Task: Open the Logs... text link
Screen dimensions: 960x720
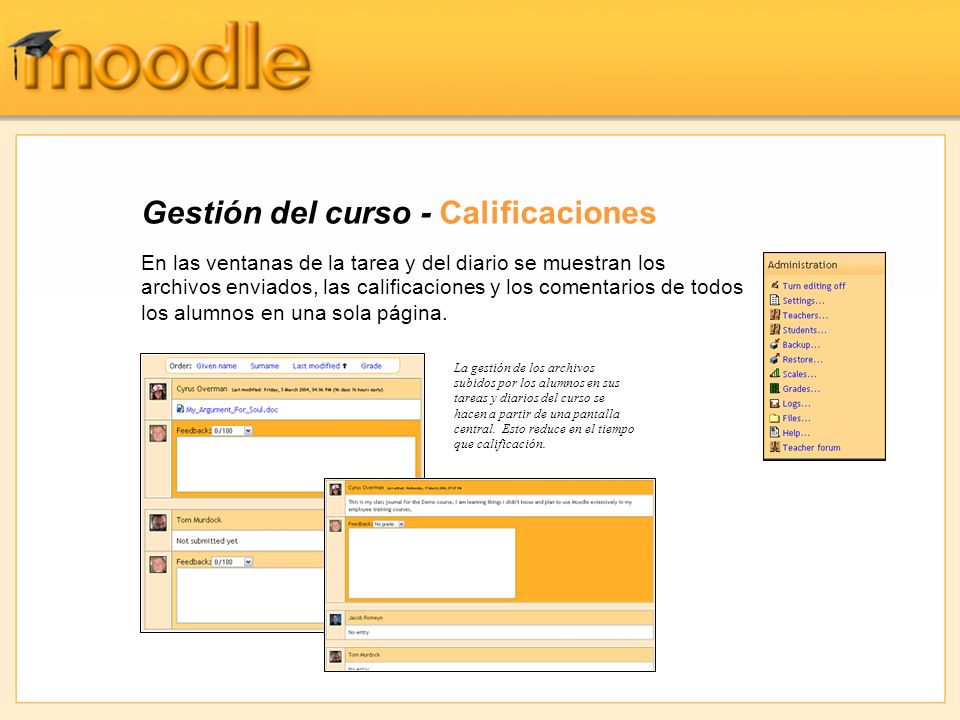Action: pyautogui.click(x=797, y=403)
